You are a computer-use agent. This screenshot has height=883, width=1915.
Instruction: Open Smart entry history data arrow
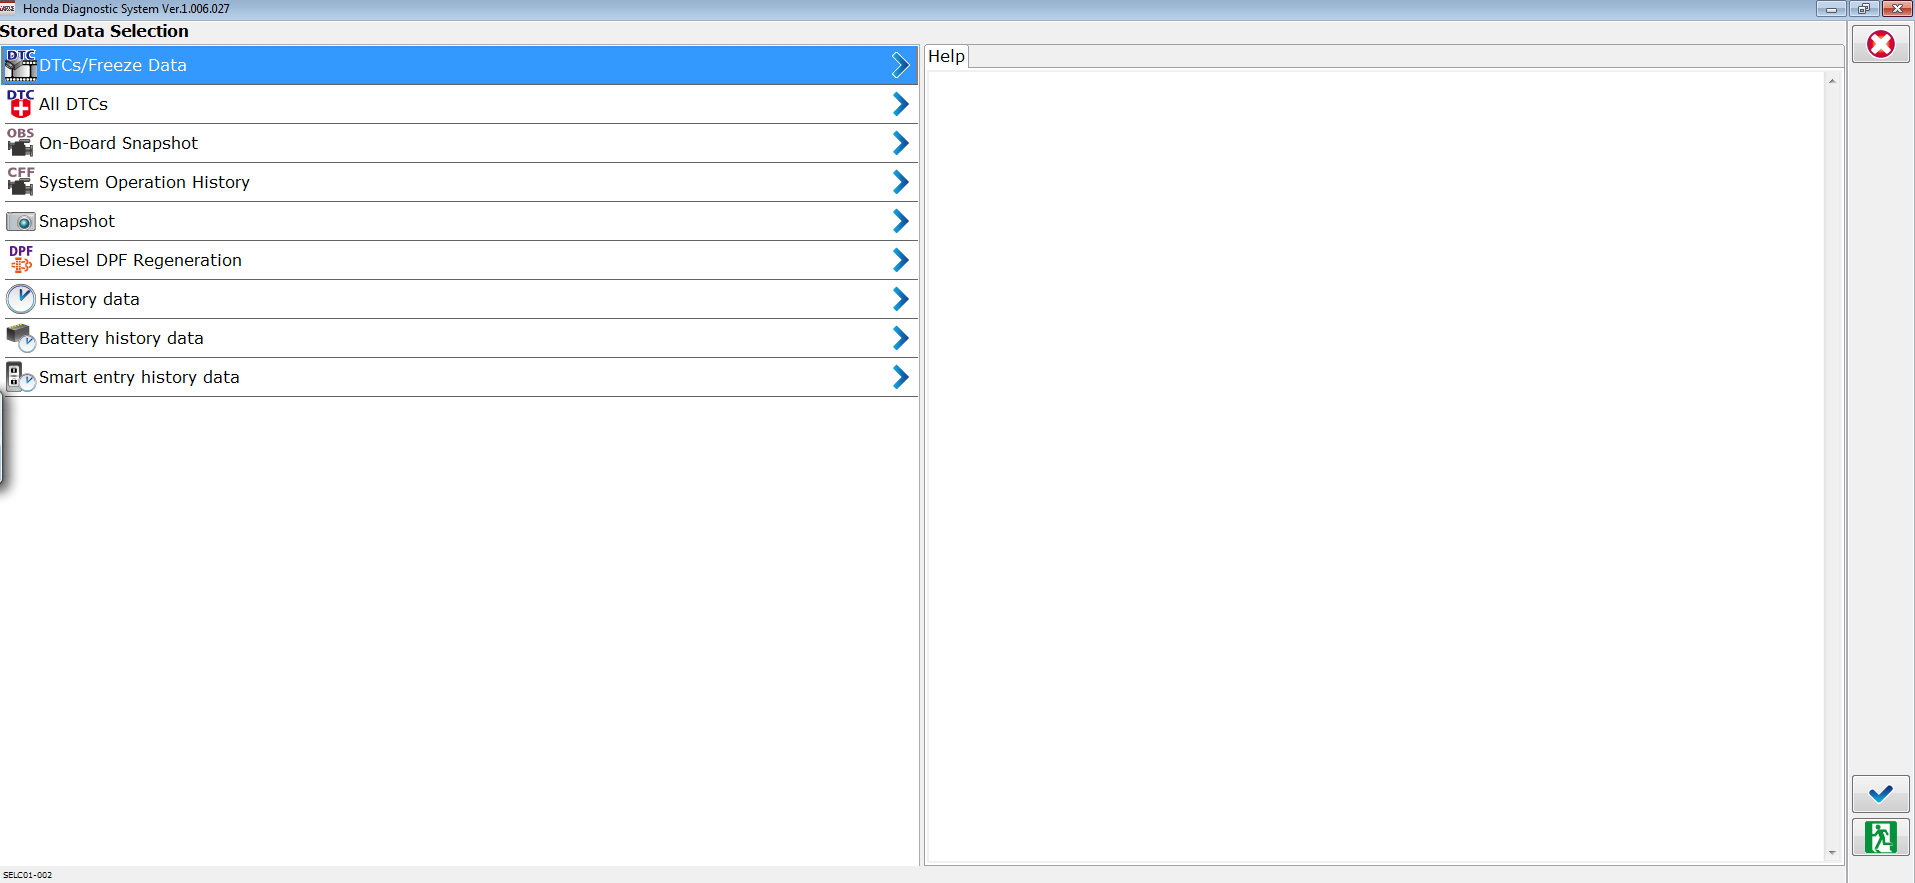[900, 377]
